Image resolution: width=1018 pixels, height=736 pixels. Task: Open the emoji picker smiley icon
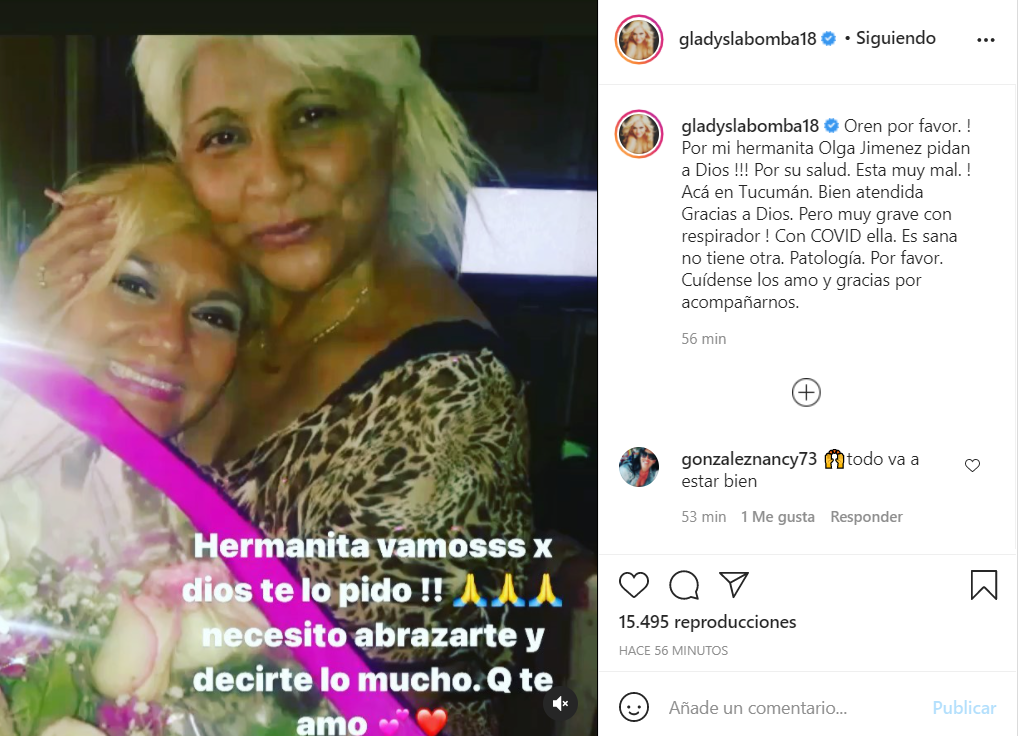[634, 707]
